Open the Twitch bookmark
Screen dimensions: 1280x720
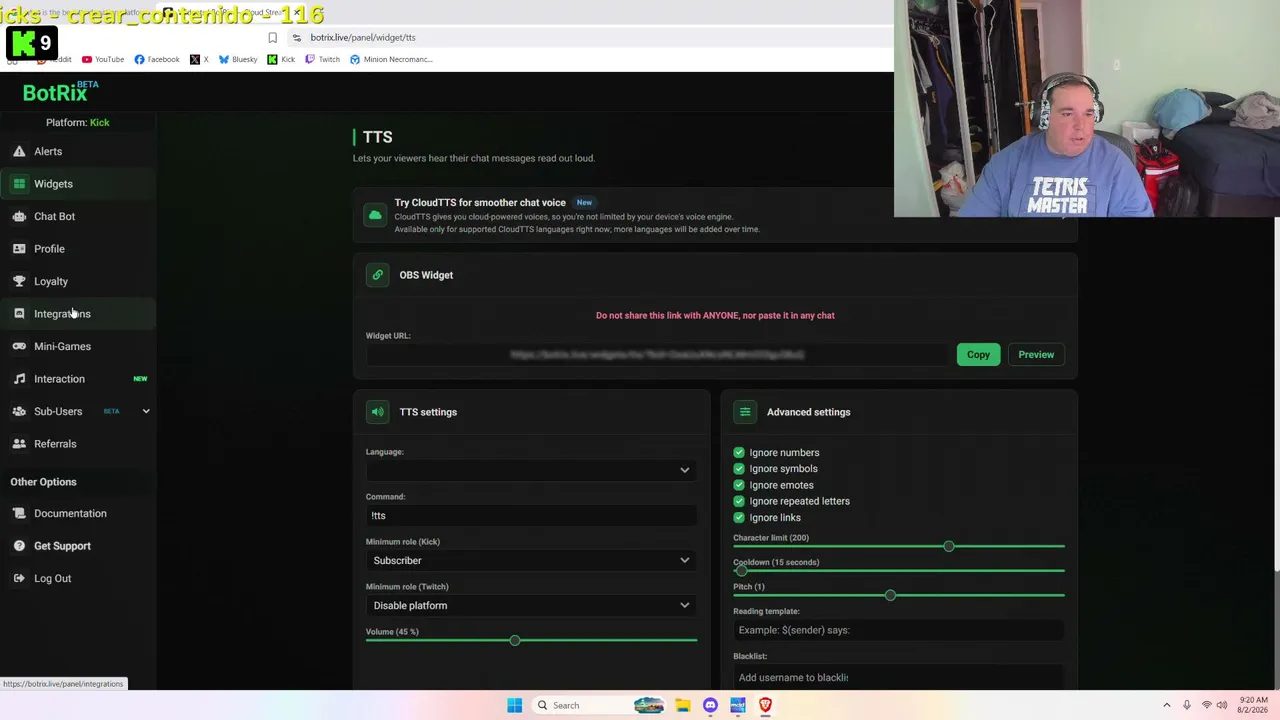click(x=322, y=59)
